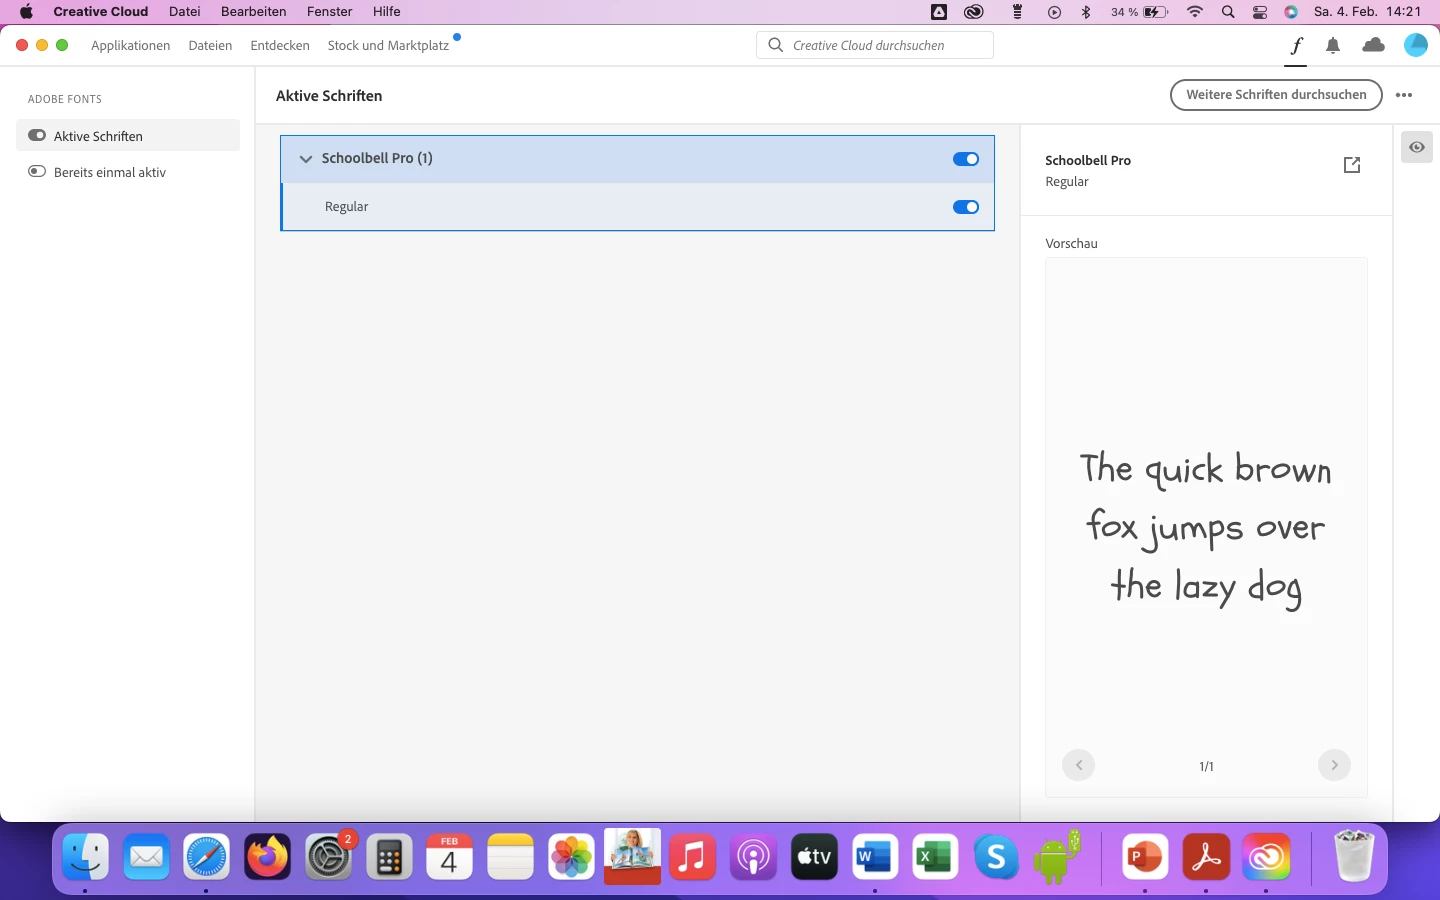Open the Creative Cloud app menu
Screen dimensions: 1440x900
click(101, 12)
